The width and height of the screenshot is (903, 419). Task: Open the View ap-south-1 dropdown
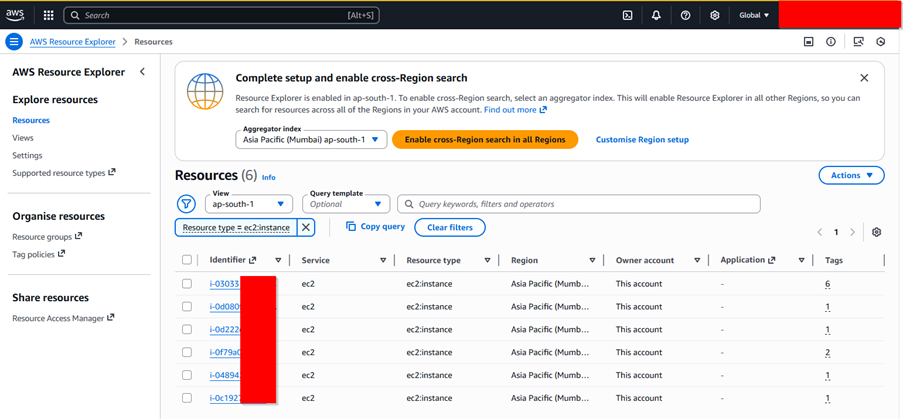point(249,204)
